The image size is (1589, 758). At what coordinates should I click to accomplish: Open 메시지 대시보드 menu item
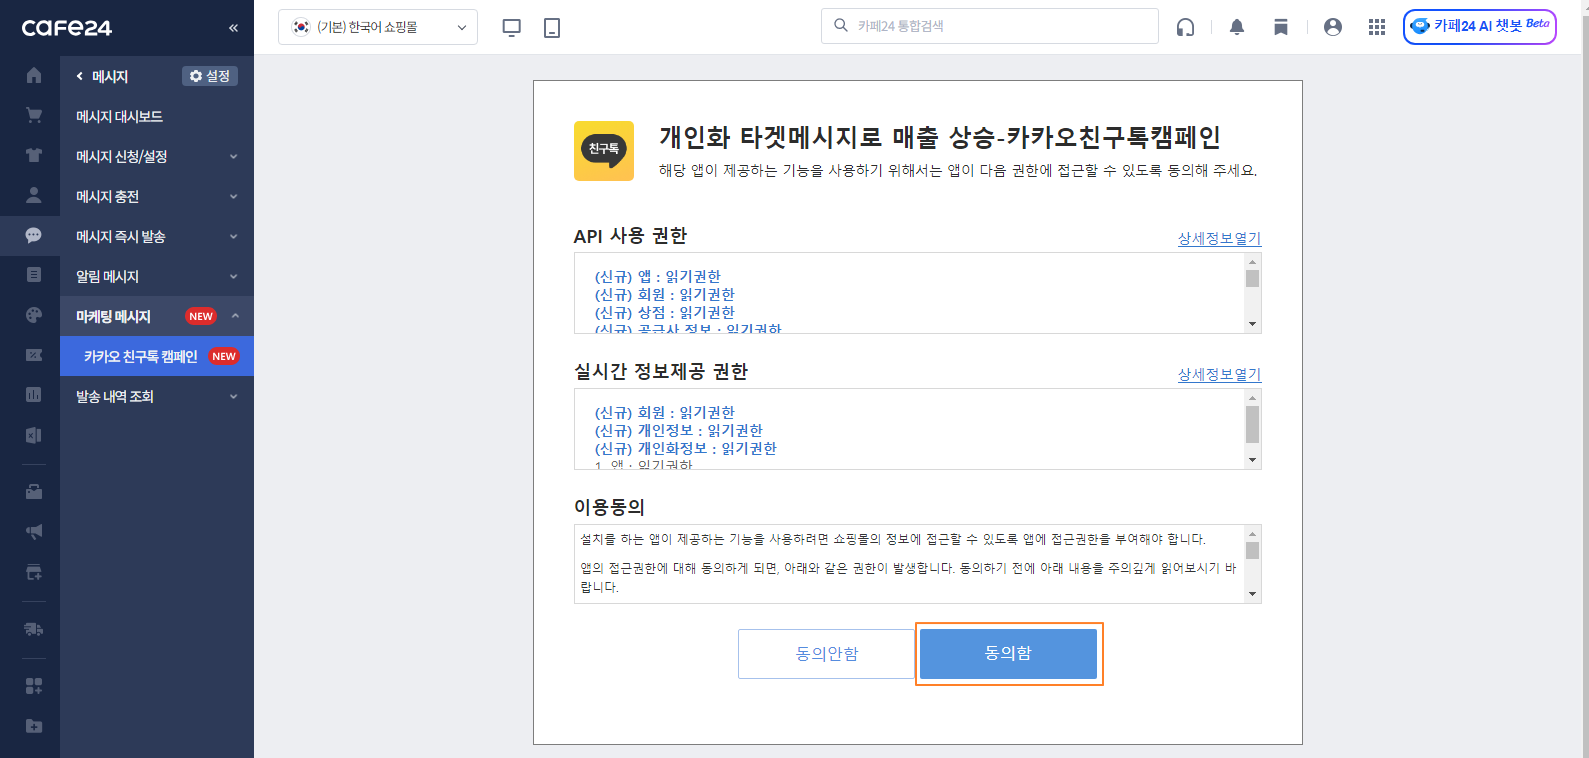(120, 116)
